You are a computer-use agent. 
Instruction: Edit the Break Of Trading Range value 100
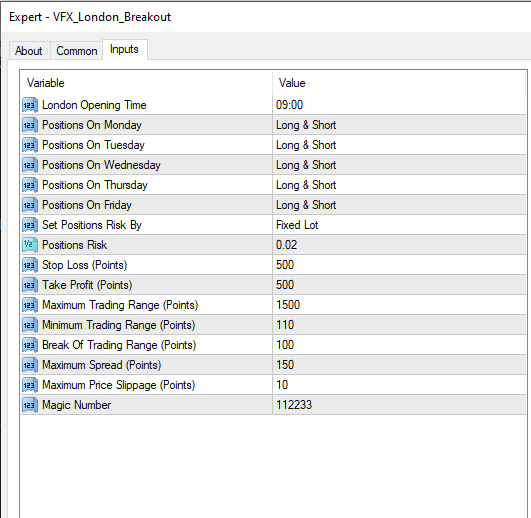click(x=399, y=345)
